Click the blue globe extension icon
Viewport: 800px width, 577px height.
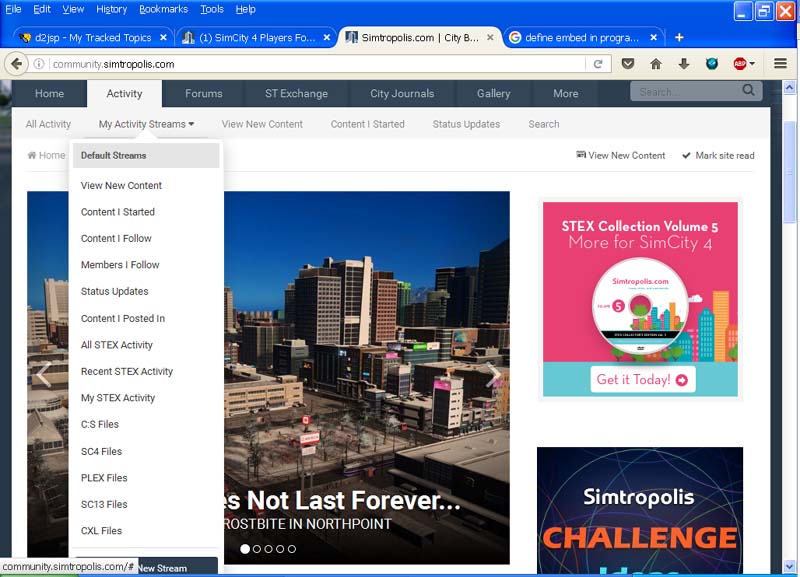[x=712, y=64]
